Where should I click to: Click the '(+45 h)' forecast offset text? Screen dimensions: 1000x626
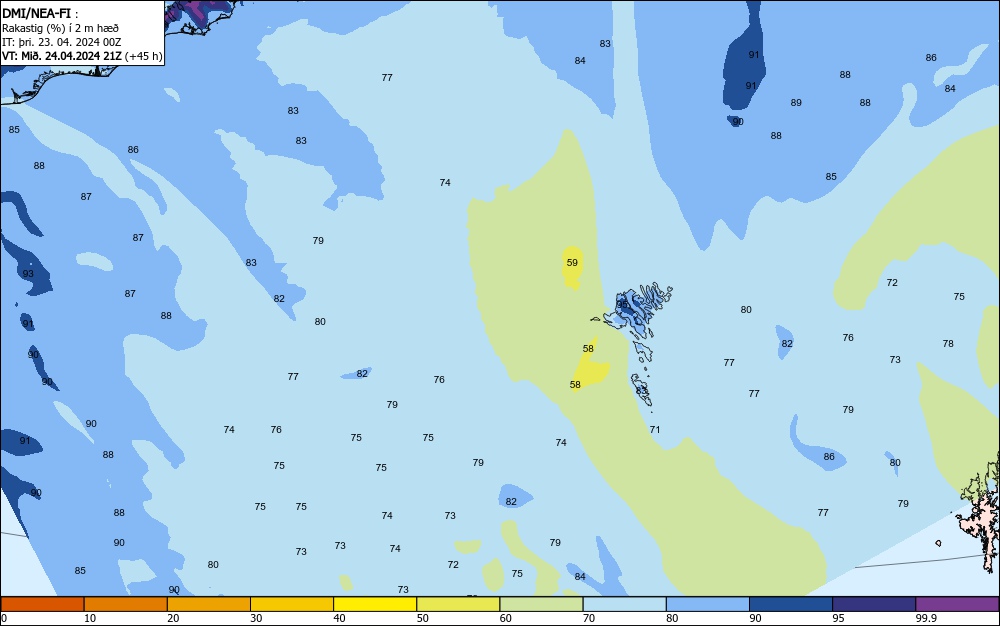144,56
